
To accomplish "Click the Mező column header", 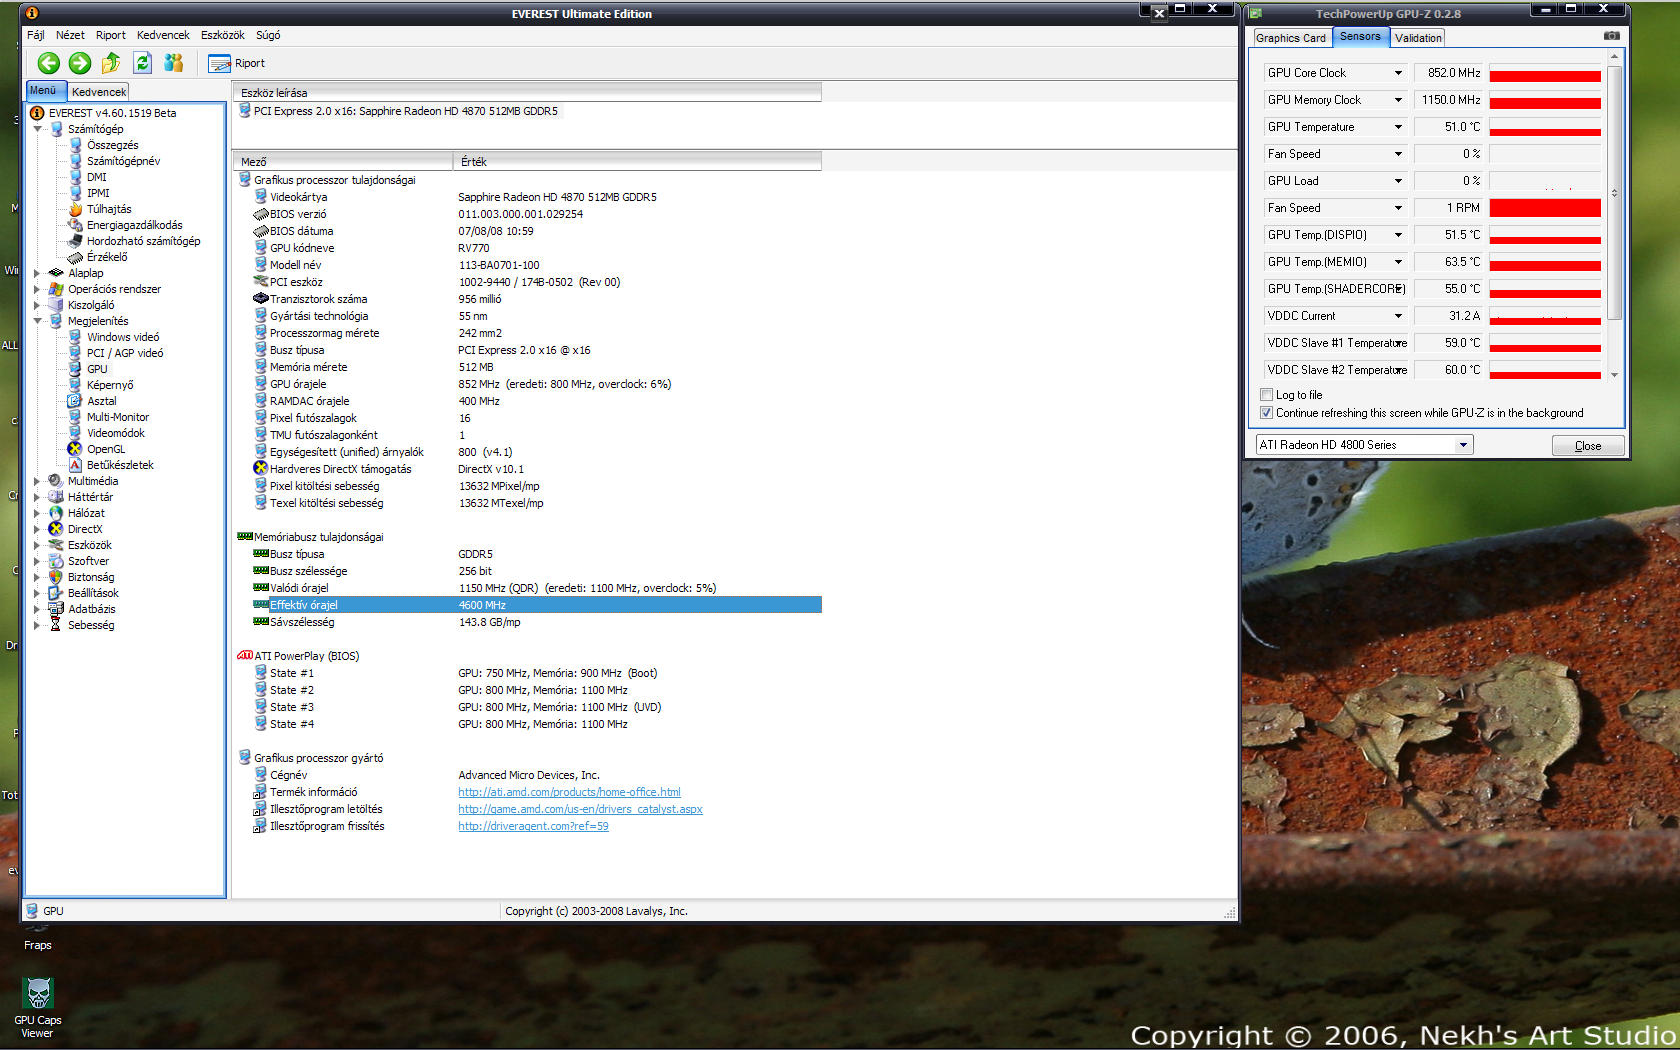I will [343, 161].
